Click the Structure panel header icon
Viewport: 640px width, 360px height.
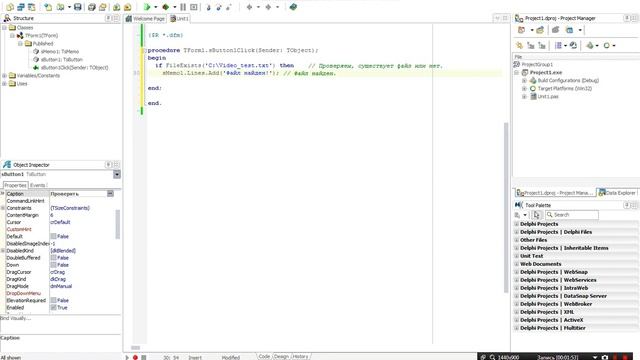[x=7, y=18]
